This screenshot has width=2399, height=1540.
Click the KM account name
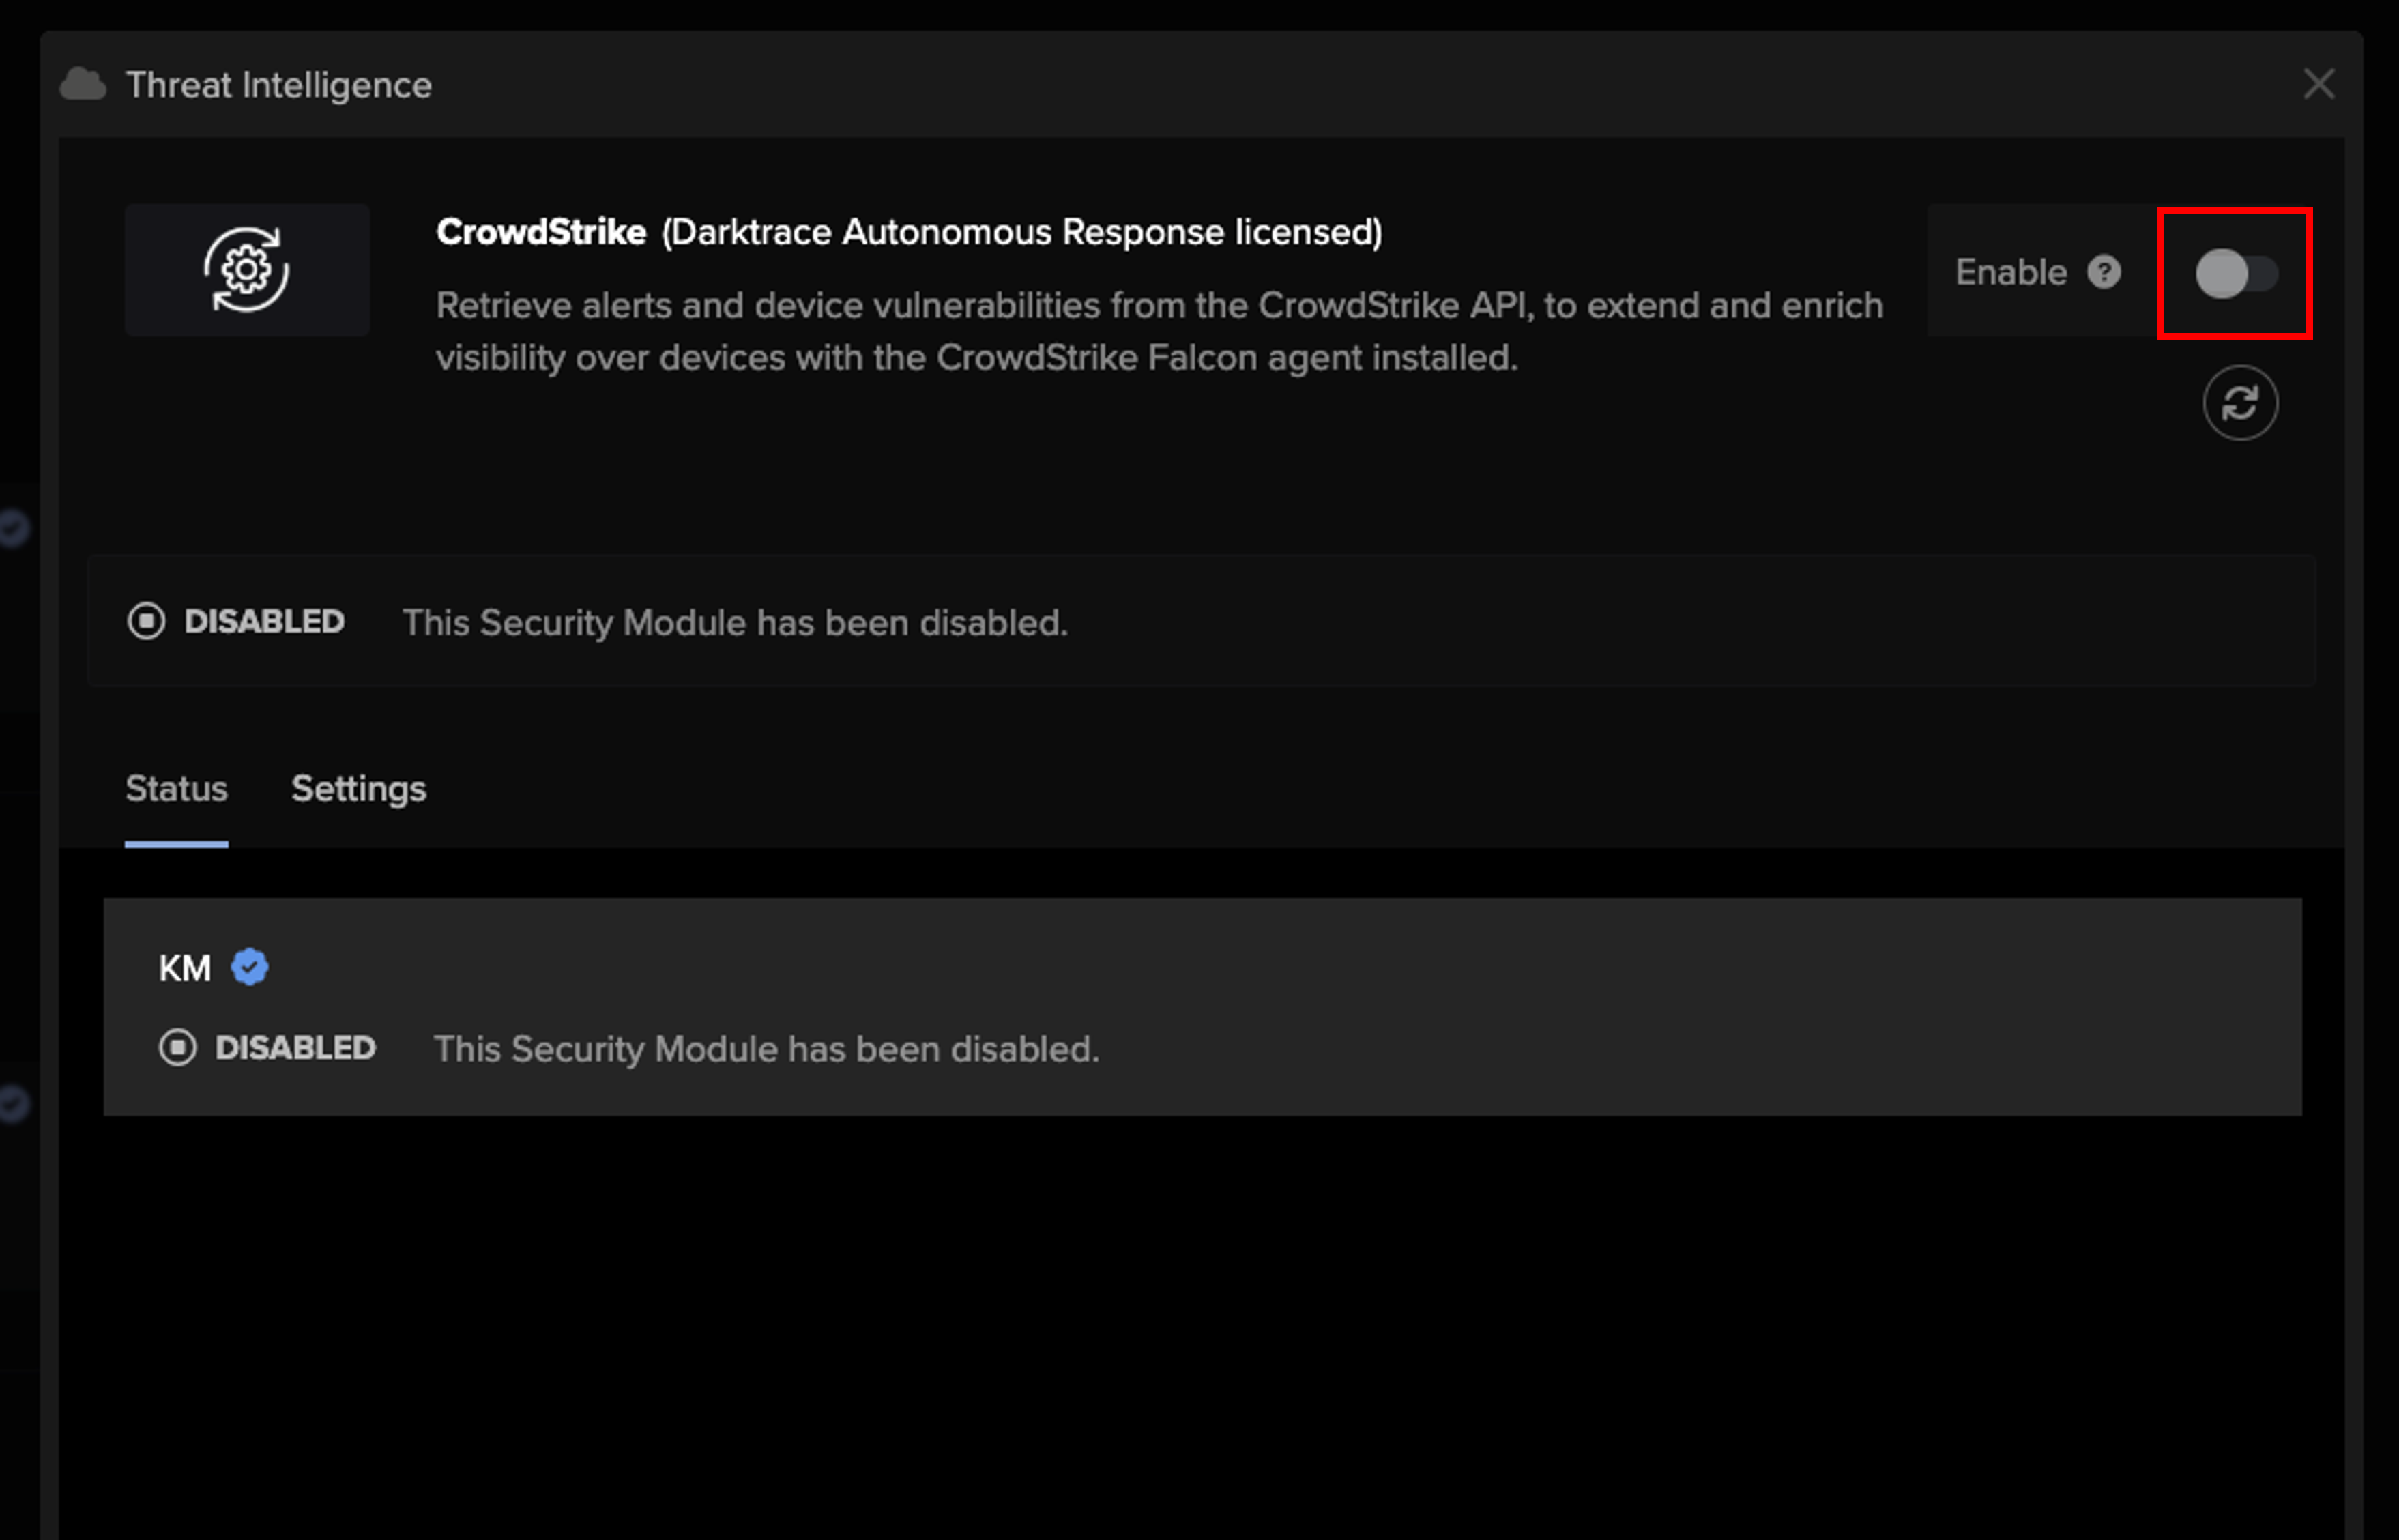point(185,968)
